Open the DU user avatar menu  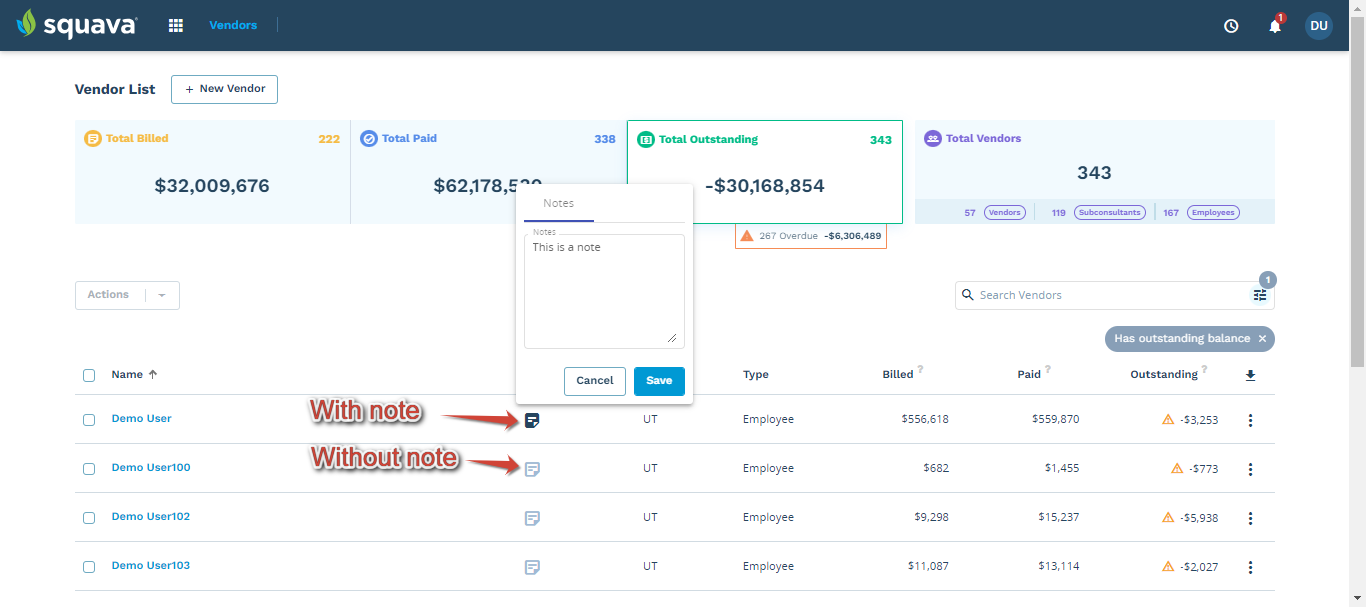(1319, 26)
